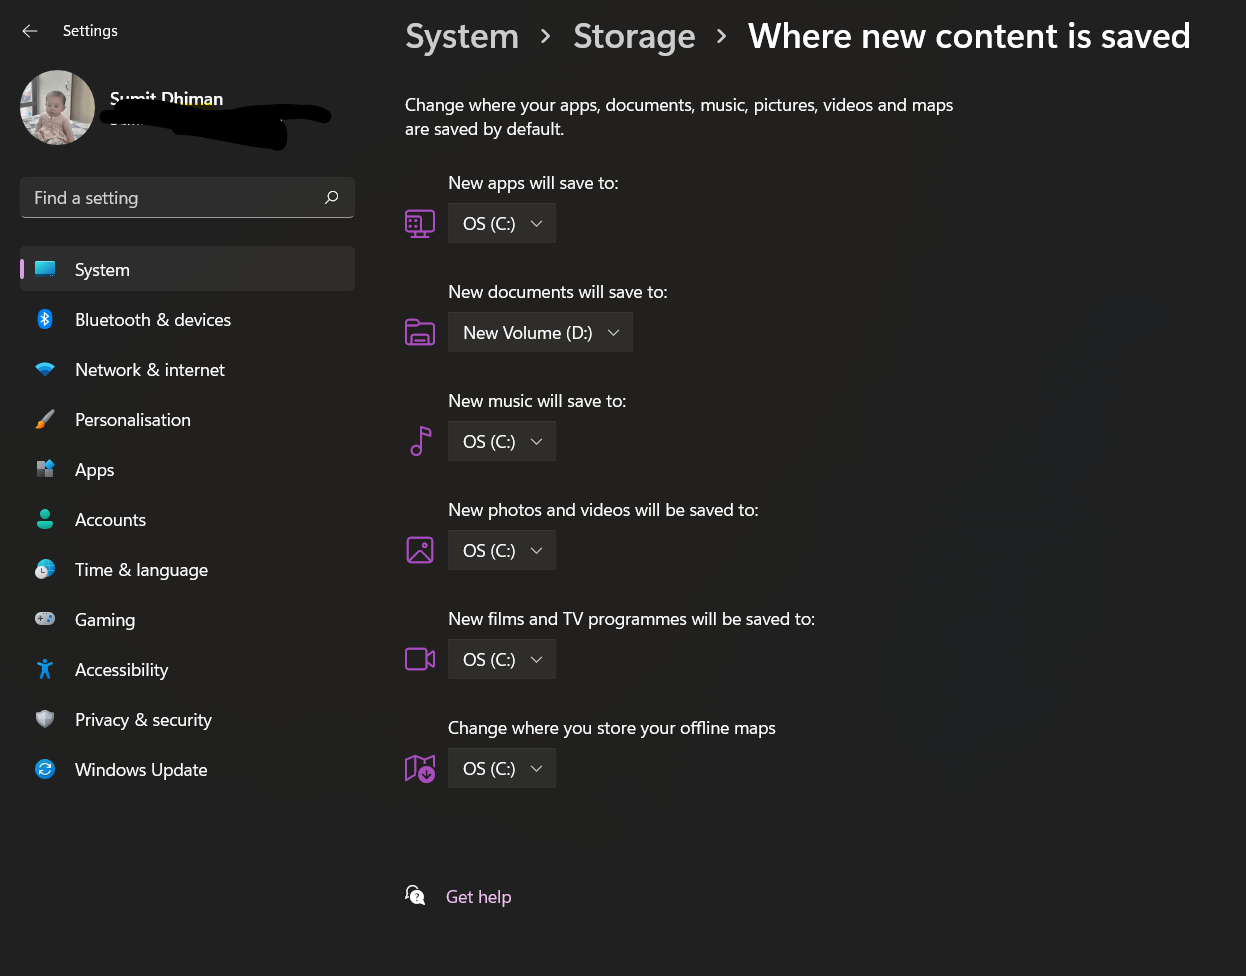This screenshot has width=1246, height=976.
Task: Open the films and TV save location dropdown
Action: point(501,659)
